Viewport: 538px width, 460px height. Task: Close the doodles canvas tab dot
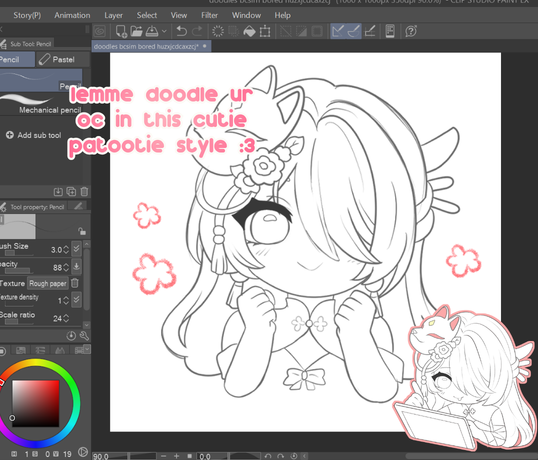click(205, 46)
